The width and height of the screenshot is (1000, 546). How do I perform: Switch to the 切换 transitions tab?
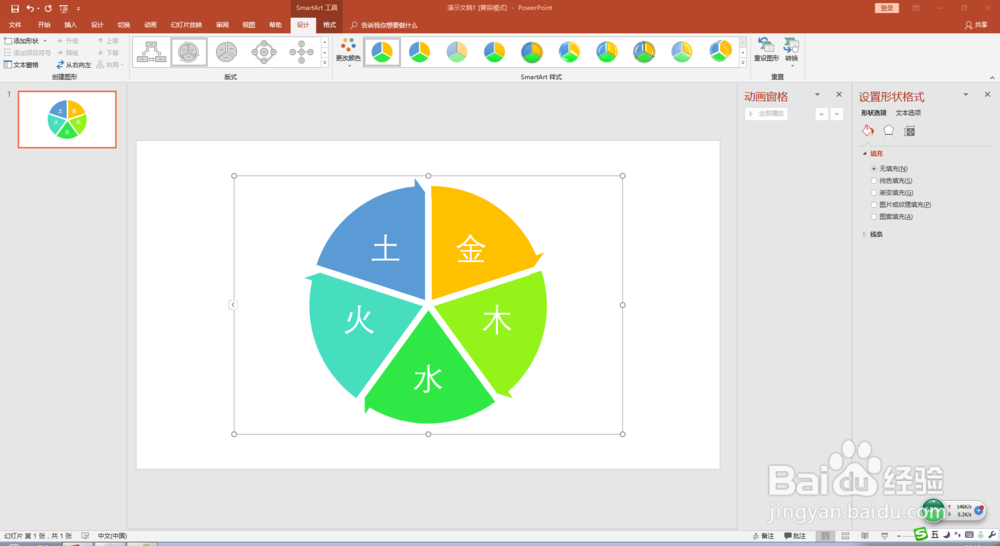click(124, 25)
